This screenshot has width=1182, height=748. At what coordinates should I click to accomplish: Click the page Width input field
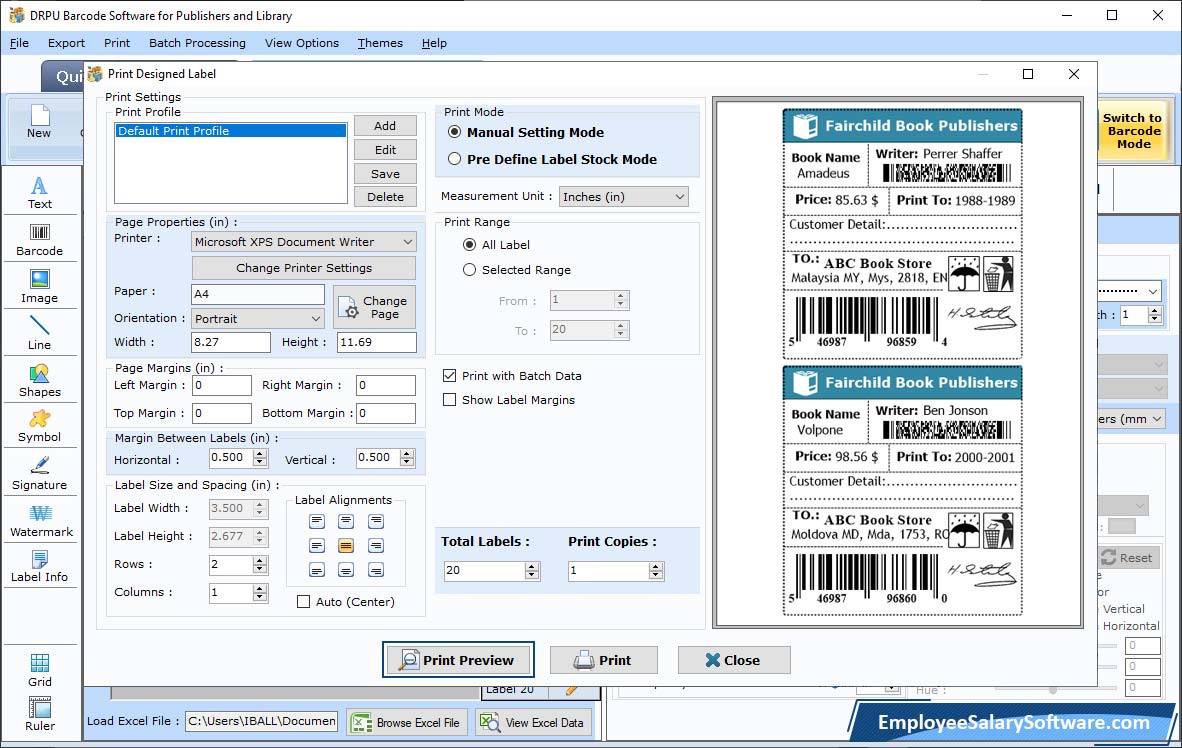231,342
